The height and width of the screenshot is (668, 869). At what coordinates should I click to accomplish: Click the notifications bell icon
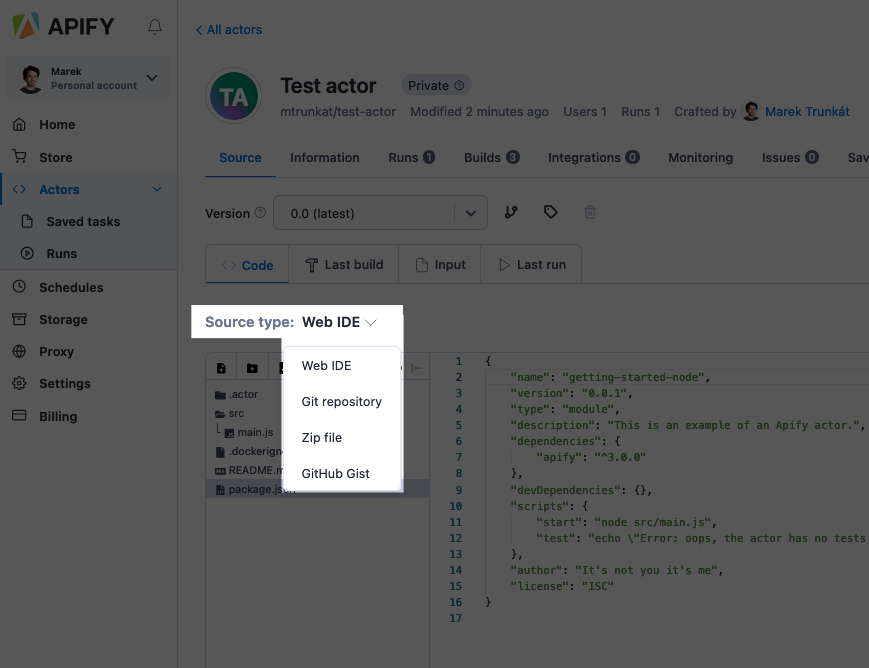154,27
